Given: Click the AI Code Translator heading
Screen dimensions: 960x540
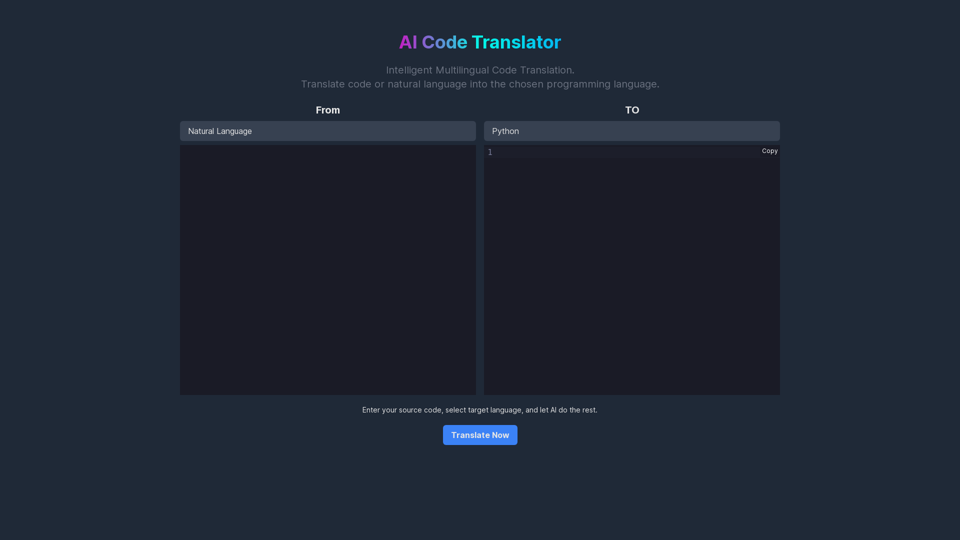Looking at the screenshot, I should pos(480,42).
